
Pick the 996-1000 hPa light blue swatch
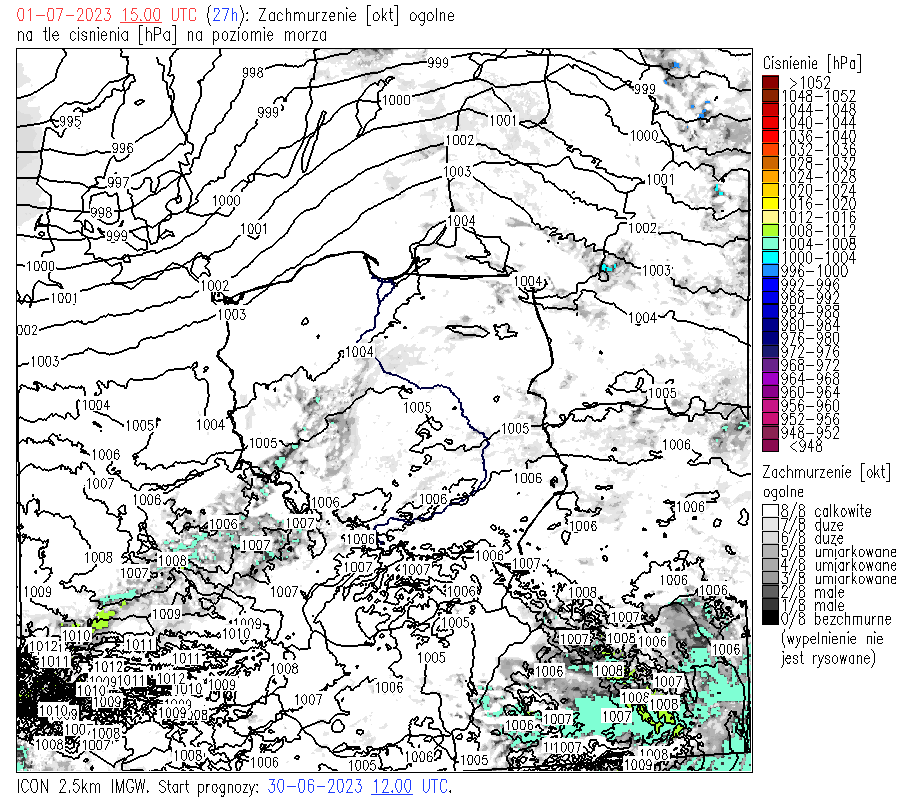click(770, 271)
